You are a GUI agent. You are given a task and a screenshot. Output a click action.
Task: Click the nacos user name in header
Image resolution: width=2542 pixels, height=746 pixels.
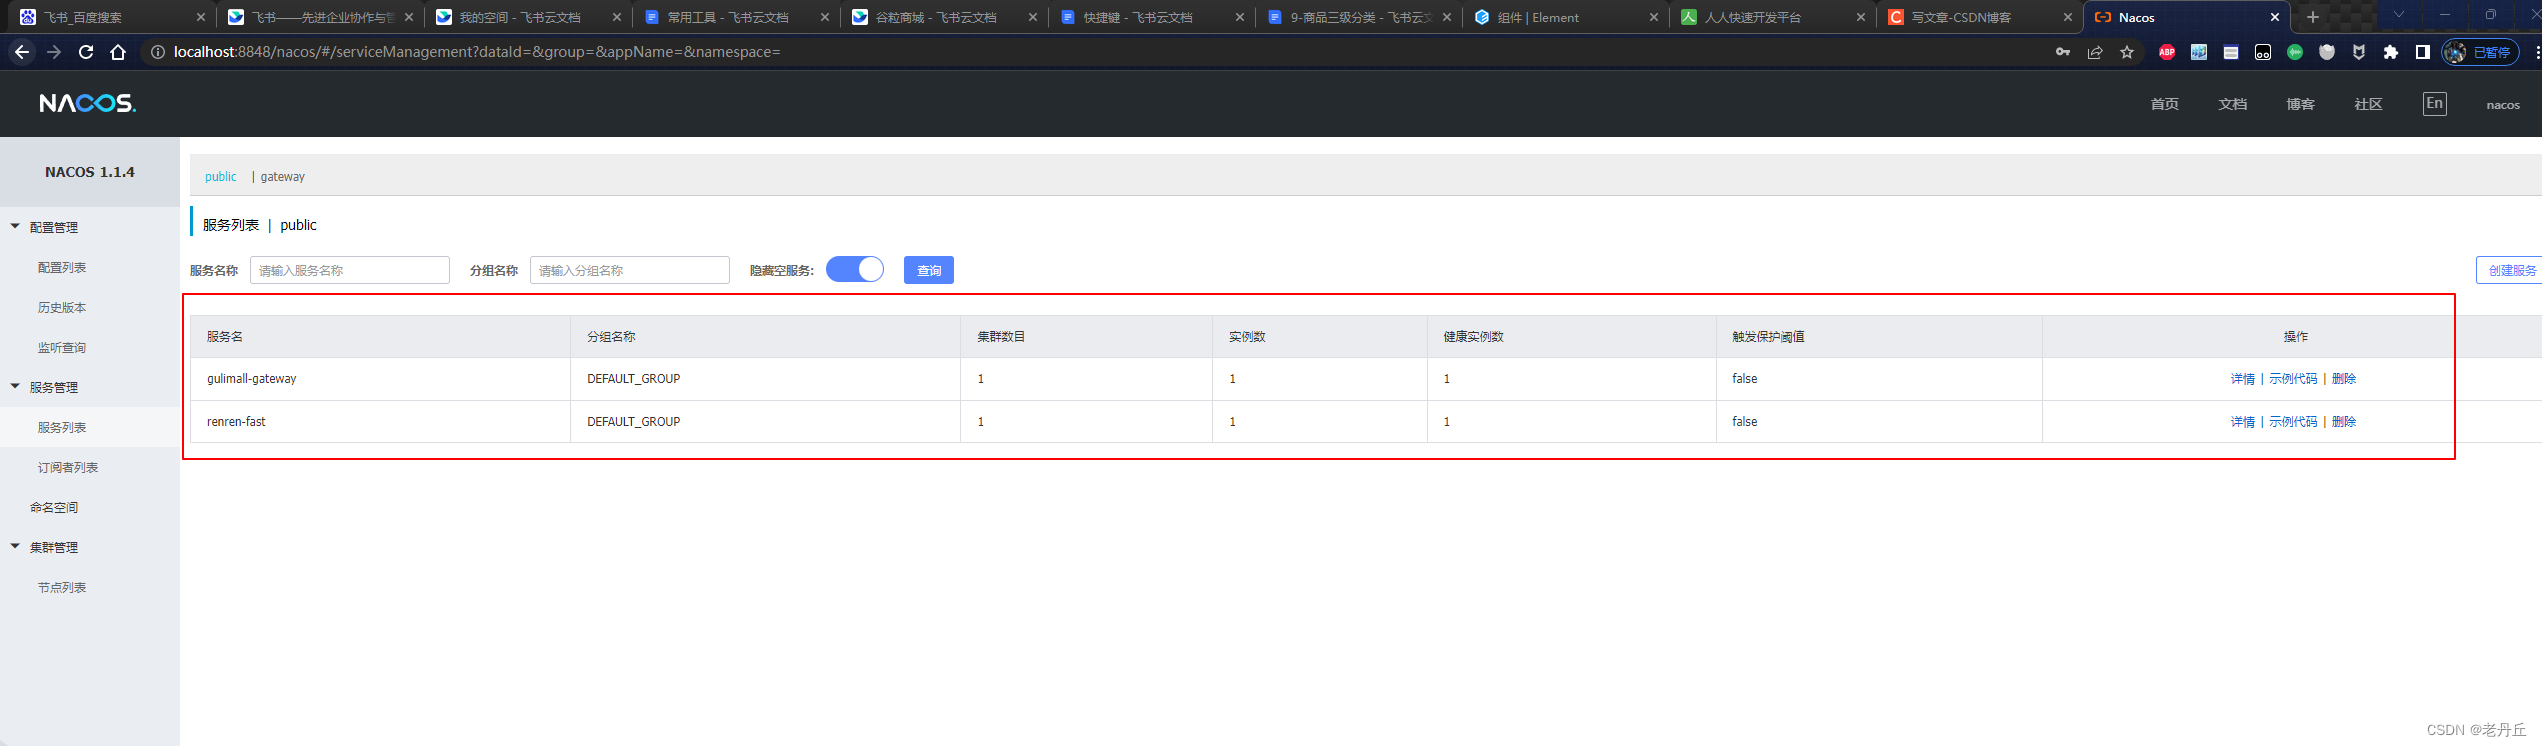click(x=2503, y=105)
